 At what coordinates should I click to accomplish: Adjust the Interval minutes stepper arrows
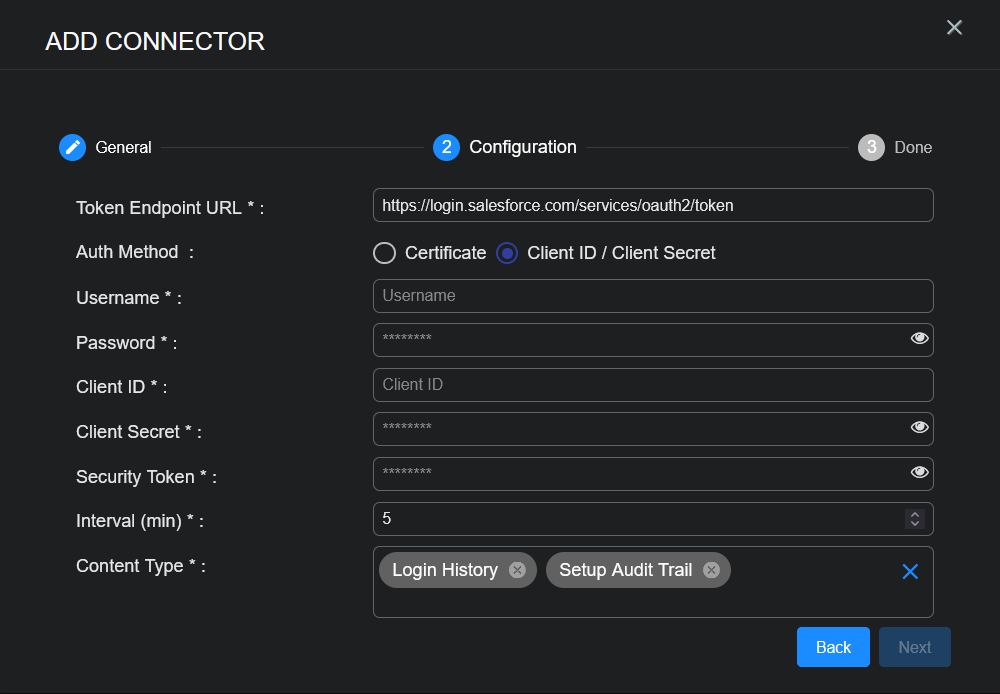(914, 519)
